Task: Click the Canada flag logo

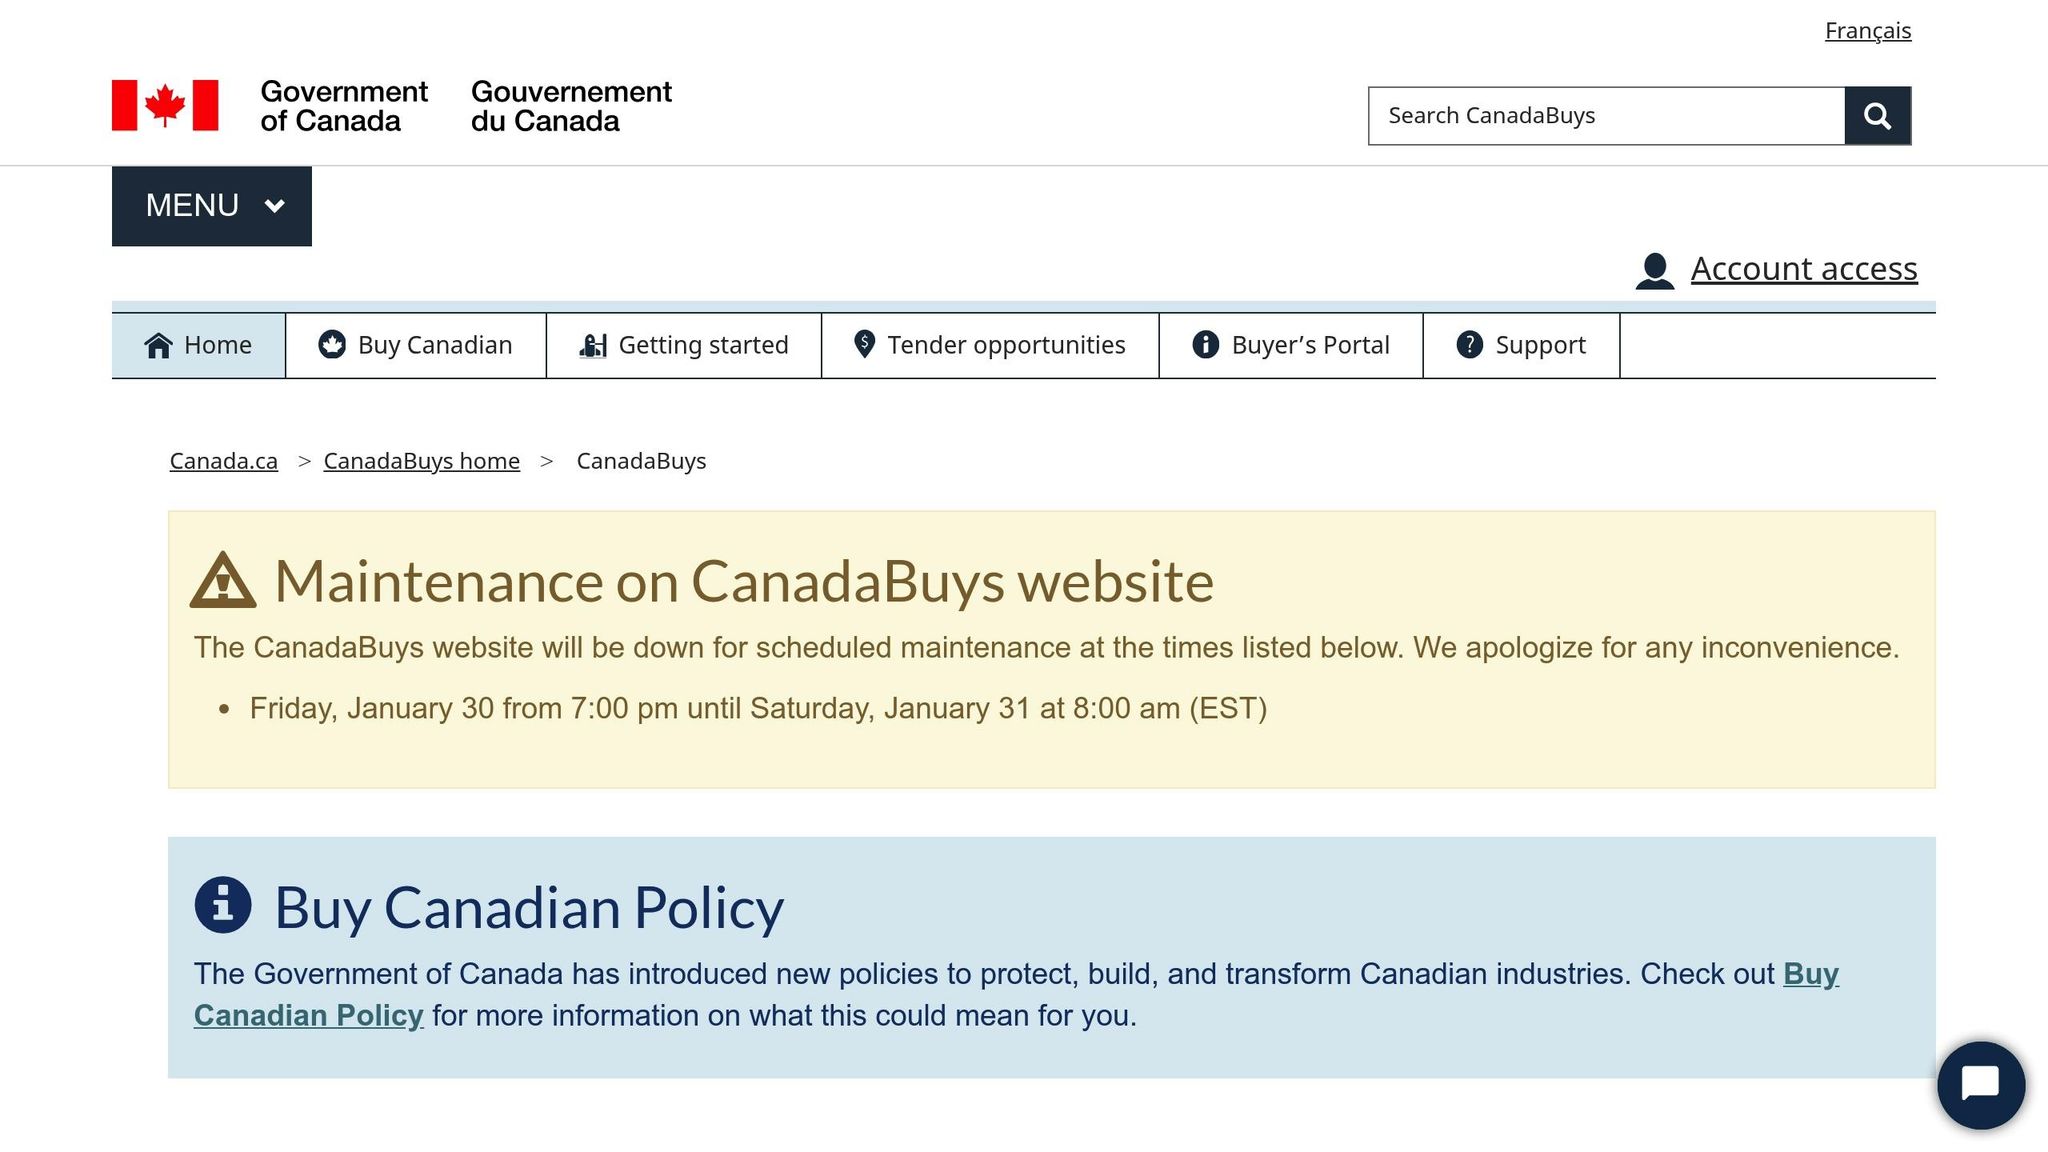Action: (165, 105)
